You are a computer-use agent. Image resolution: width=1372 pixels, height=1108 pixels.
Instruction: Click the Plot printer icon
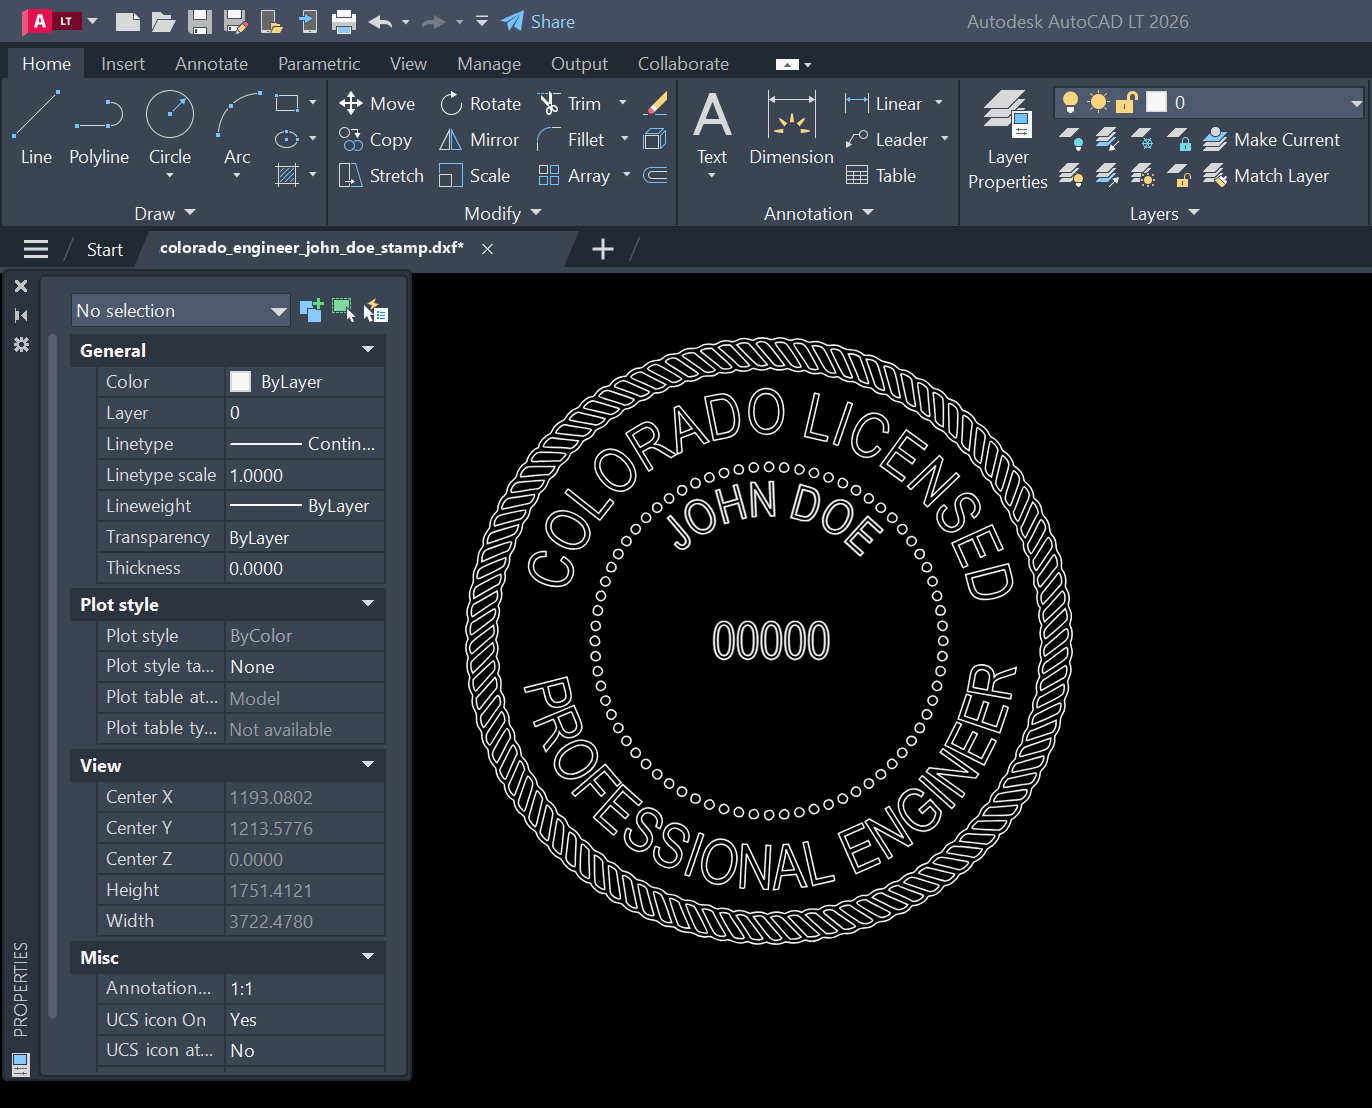point(344,21)
